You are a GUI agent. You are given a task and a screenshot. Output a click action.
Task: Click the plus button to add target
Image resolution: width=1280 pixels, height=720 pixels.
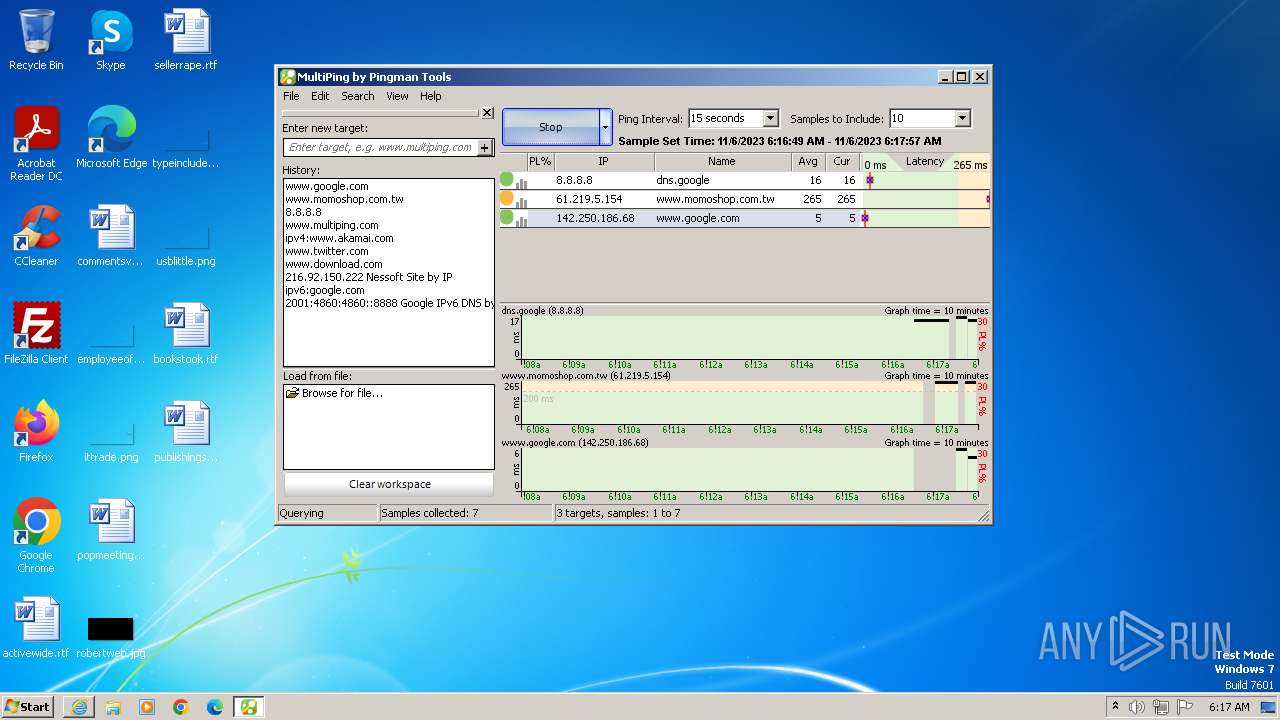[485, 147]
